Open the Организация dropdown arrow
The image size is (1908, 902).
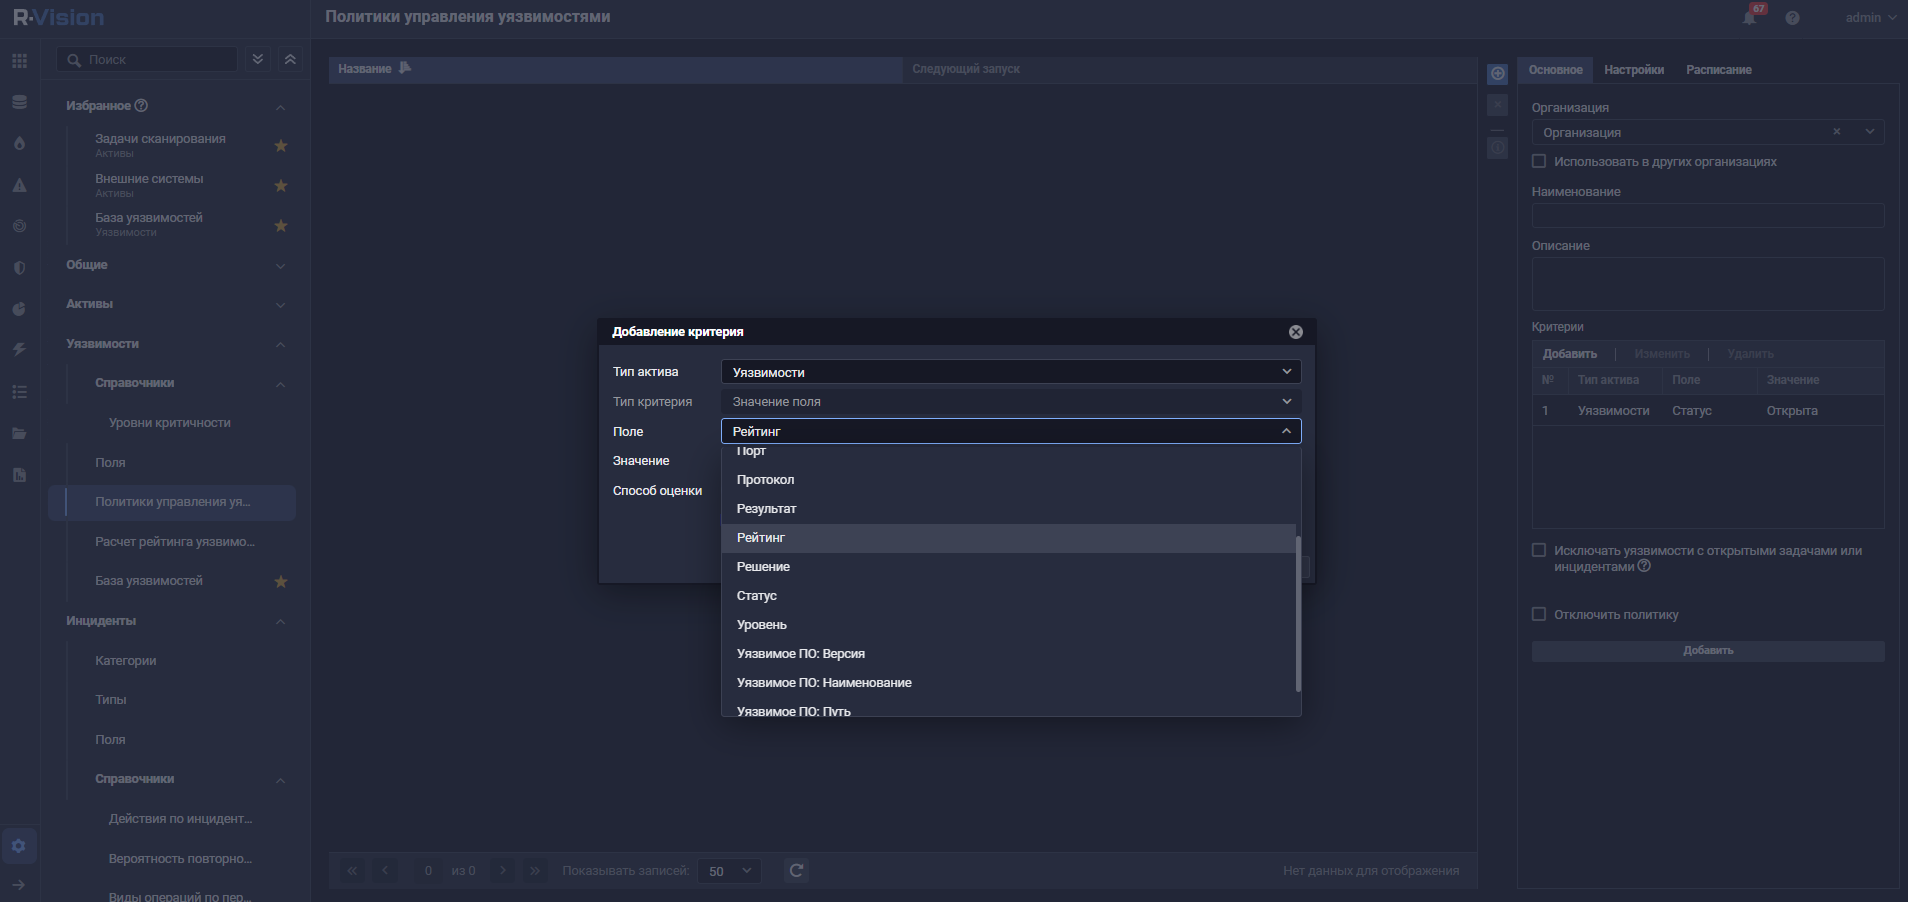[x=1869, y=132]
